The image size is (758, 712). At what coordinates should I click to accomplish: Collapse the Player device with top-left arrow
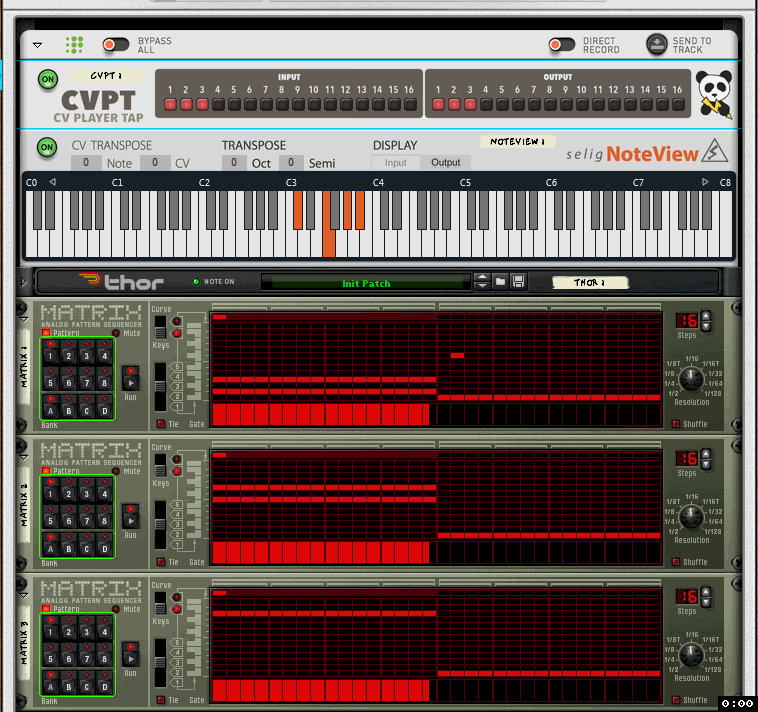tap(37, 45)
